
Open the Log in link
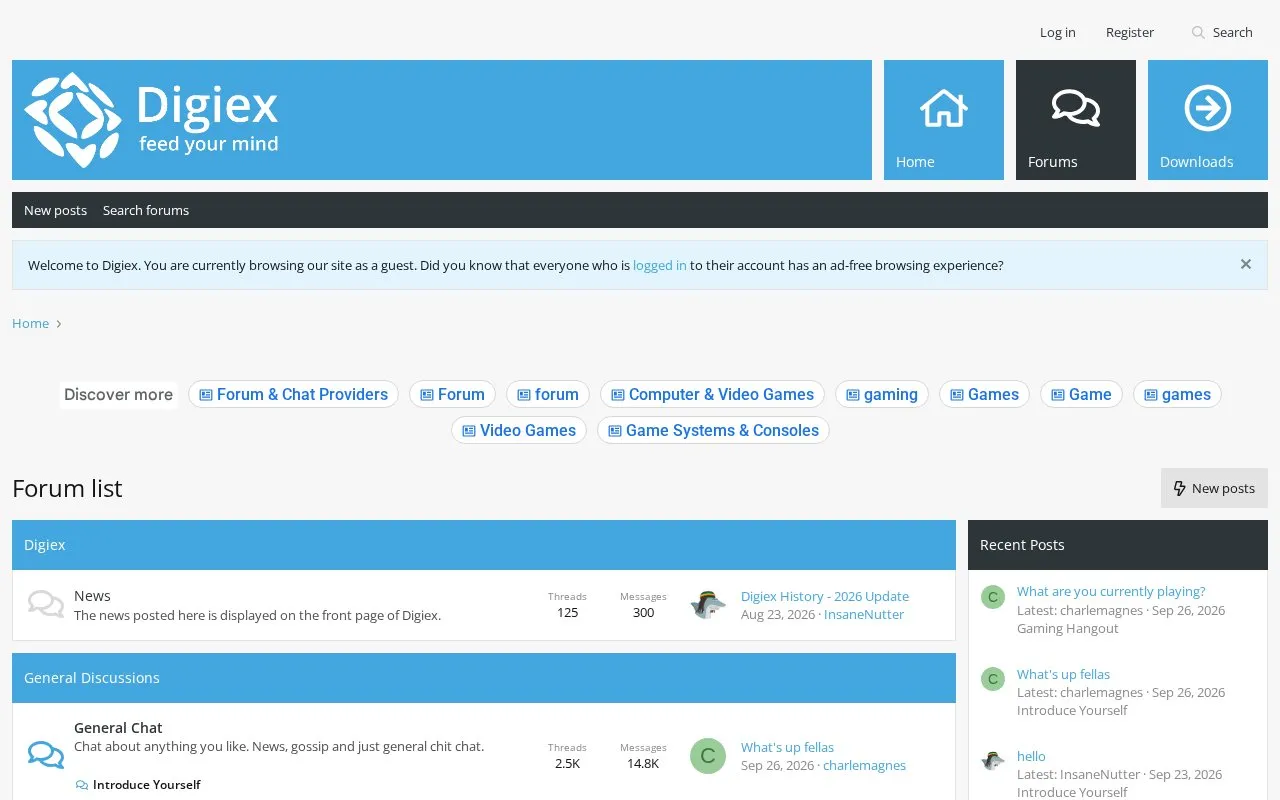(x=1057, y=32)
